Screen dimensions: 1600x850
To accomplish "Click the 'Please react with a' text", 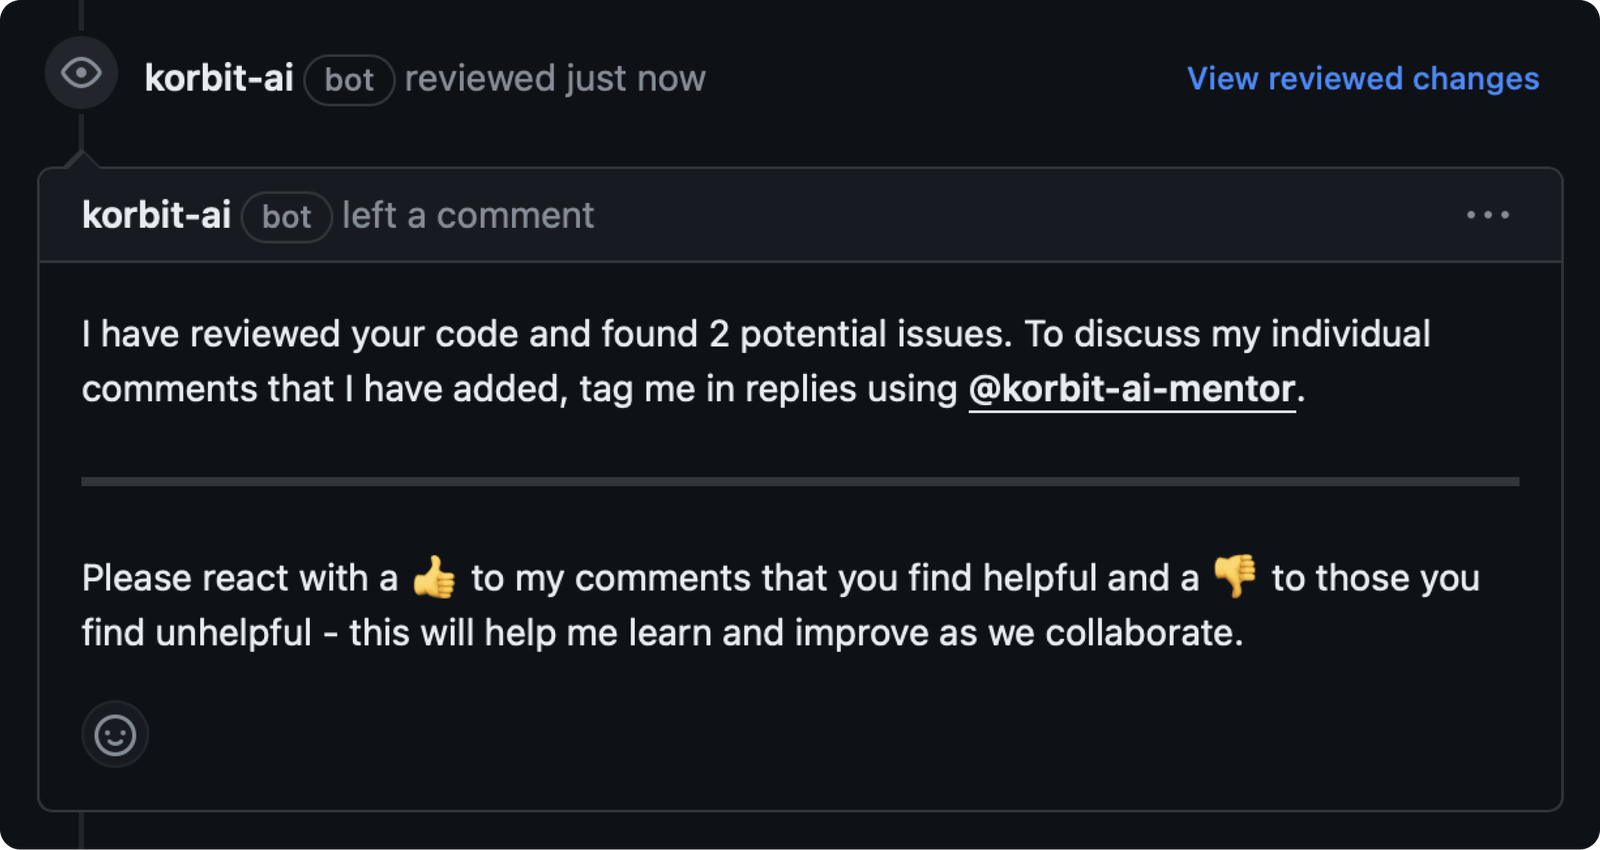I will [240, 578].
